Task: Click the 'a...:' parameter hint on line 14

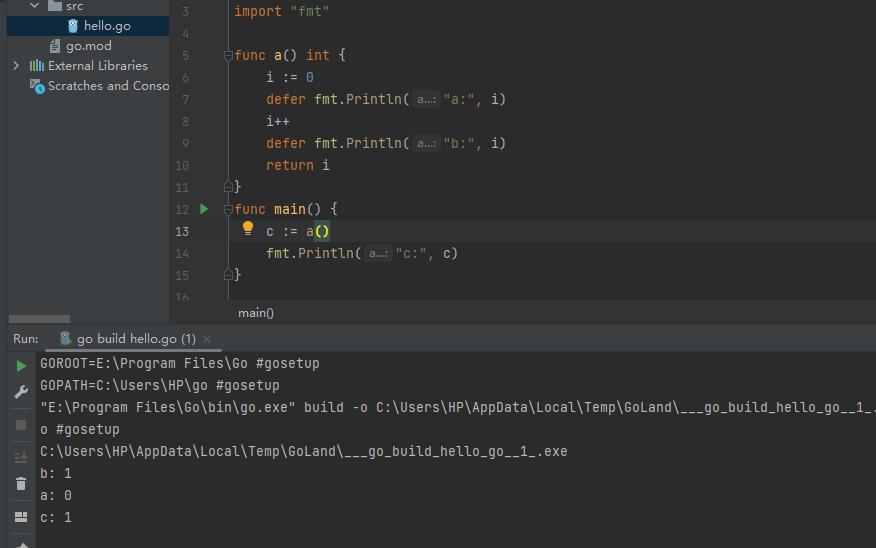Action: pyautogui.click(x=378, y=254)
